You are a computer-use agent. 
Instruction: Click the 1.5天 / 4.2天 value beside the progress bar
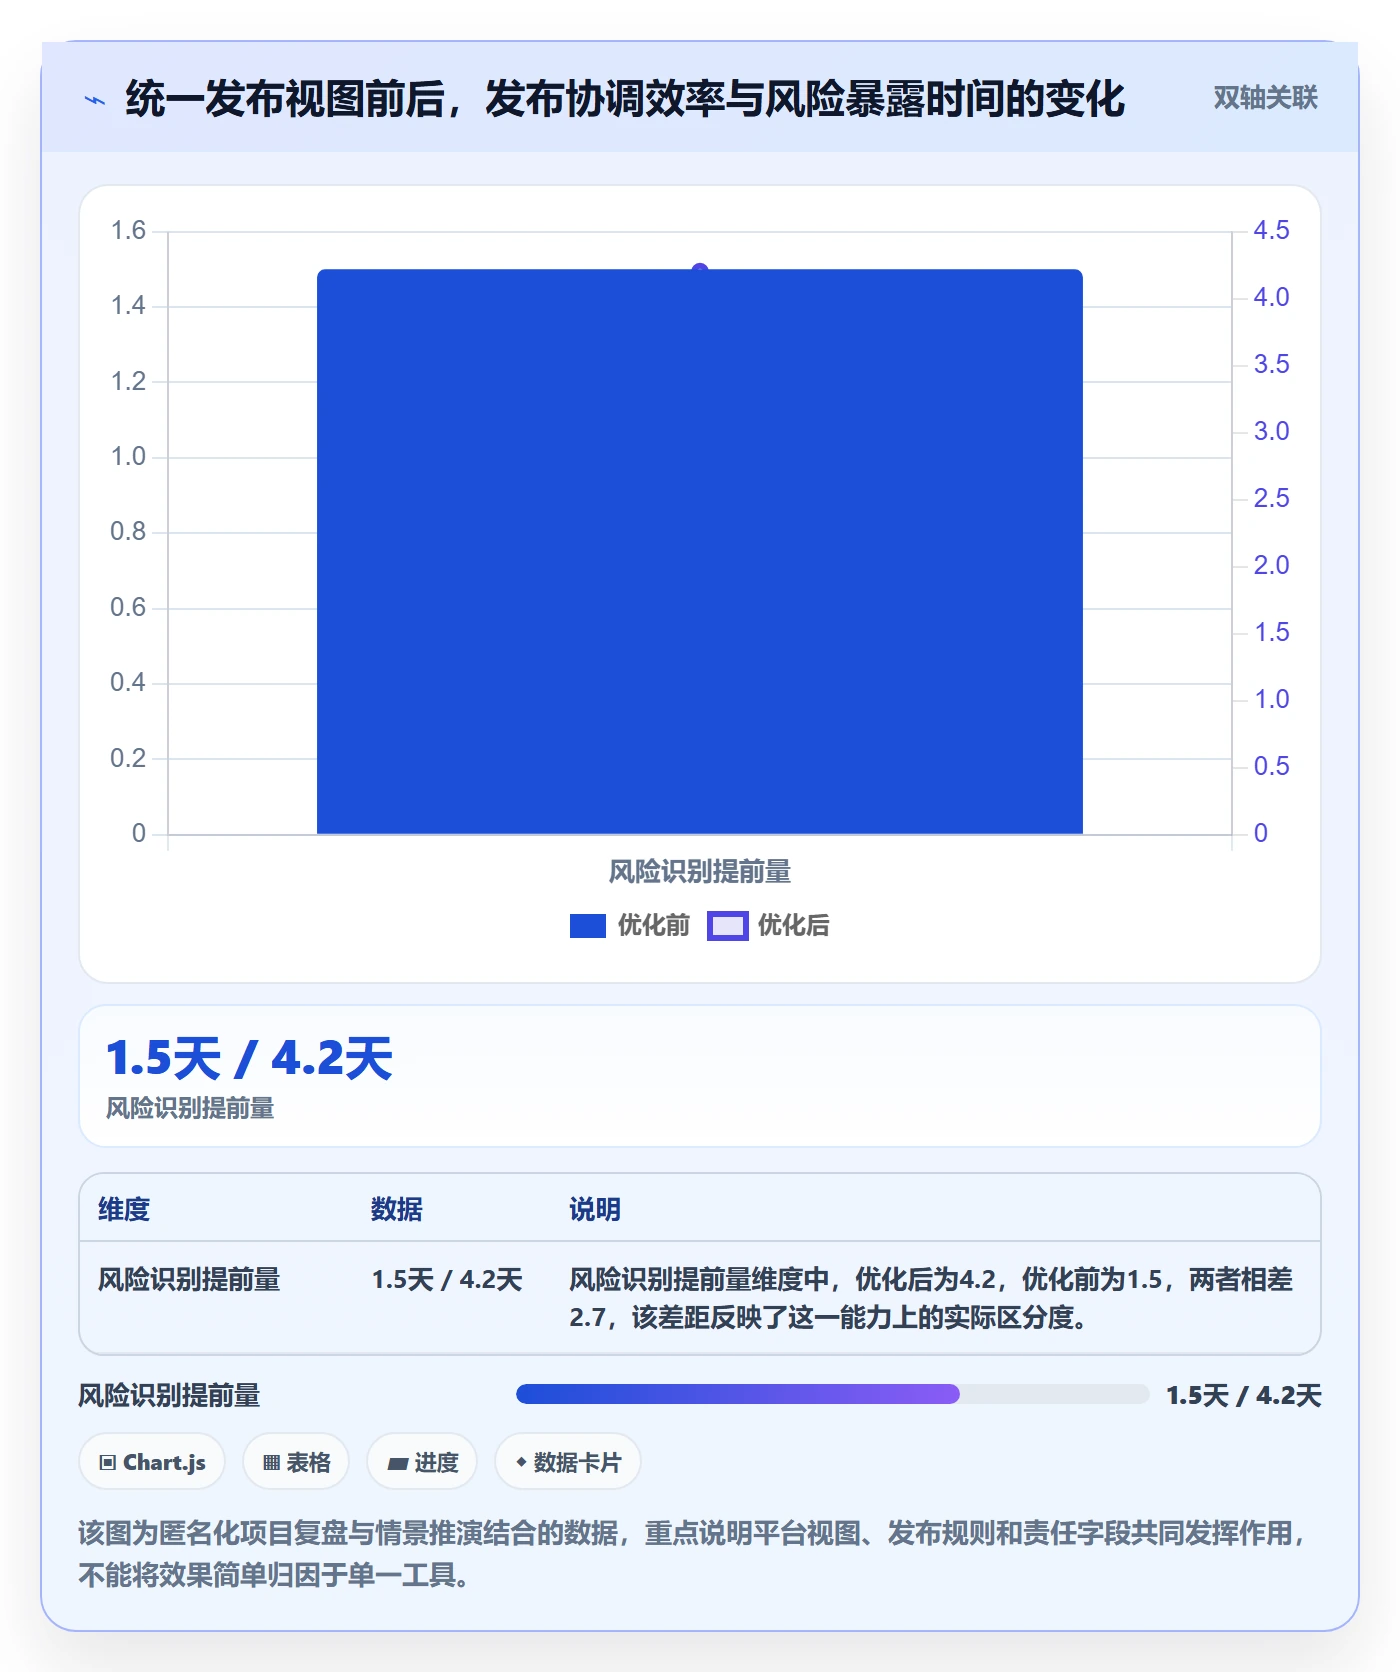pos(1244,1395)
